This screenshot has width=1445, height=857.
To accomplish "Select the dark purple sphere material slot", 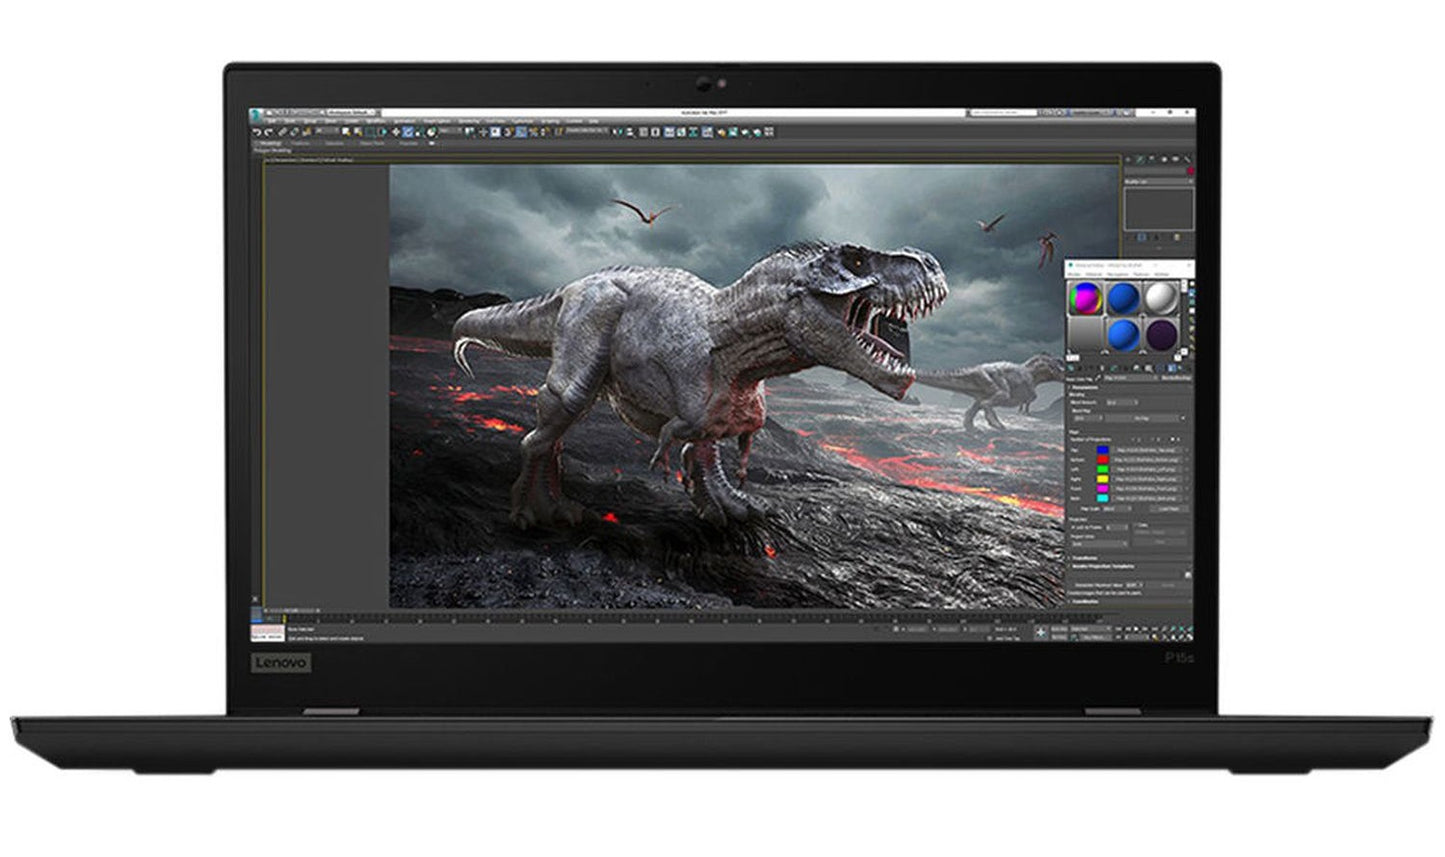I will pyautogui.click(x=1162, y=335).
